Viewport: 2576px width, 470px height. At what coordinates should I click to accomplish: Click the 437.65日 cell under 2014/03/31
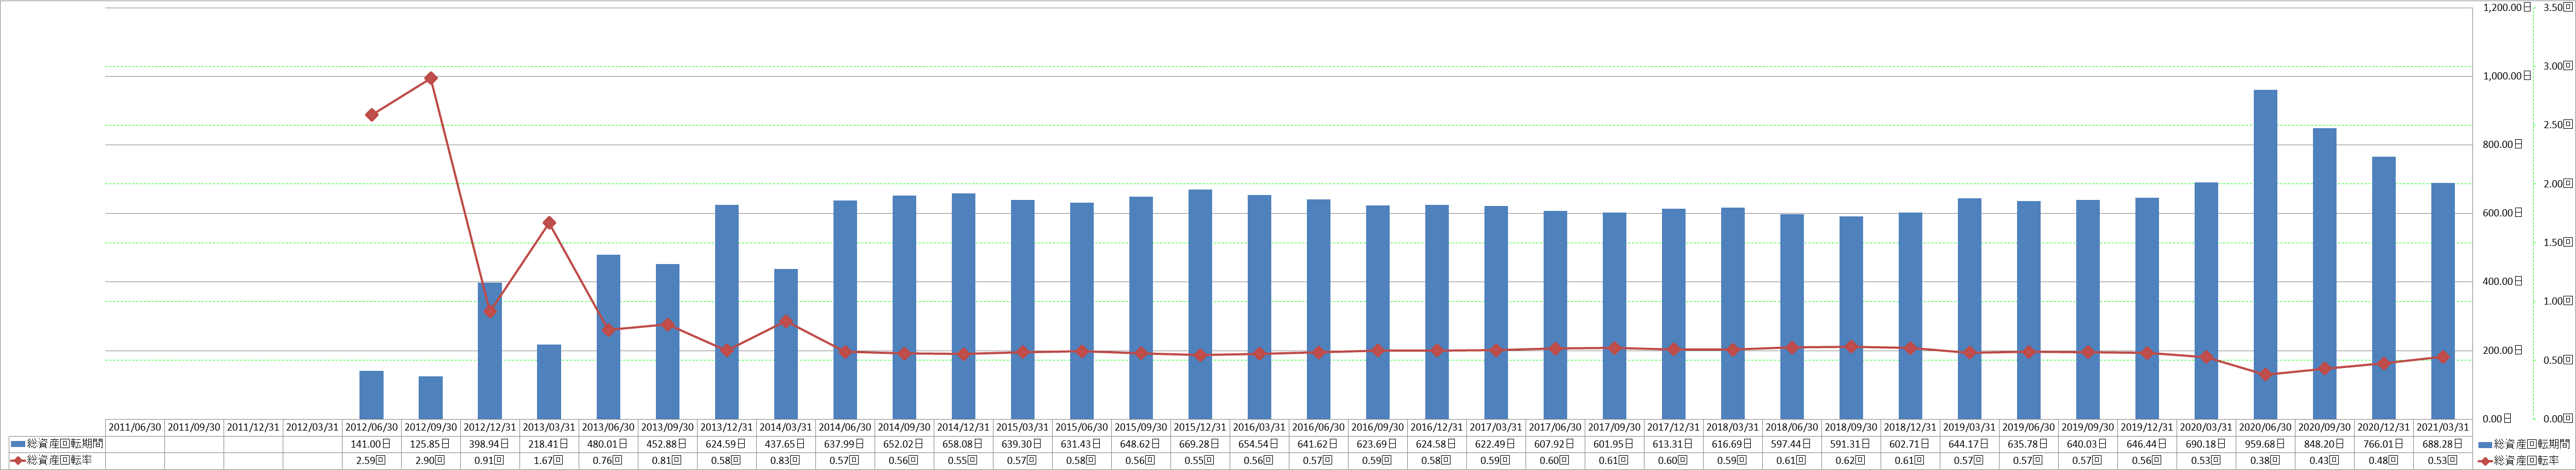click(x=786, y=443)
